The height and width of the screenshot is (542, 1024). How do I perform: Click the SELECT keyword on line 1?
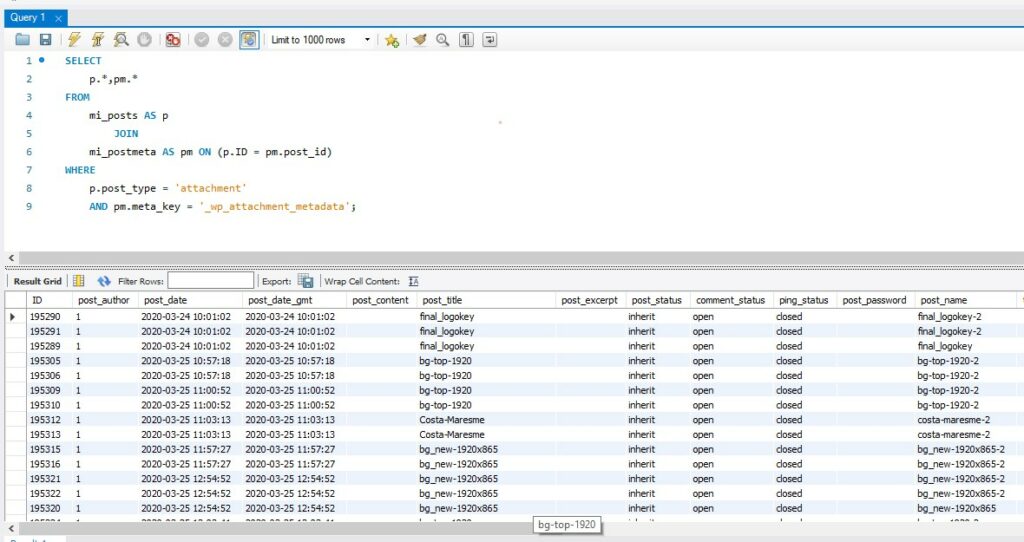(x=83, y=61)
